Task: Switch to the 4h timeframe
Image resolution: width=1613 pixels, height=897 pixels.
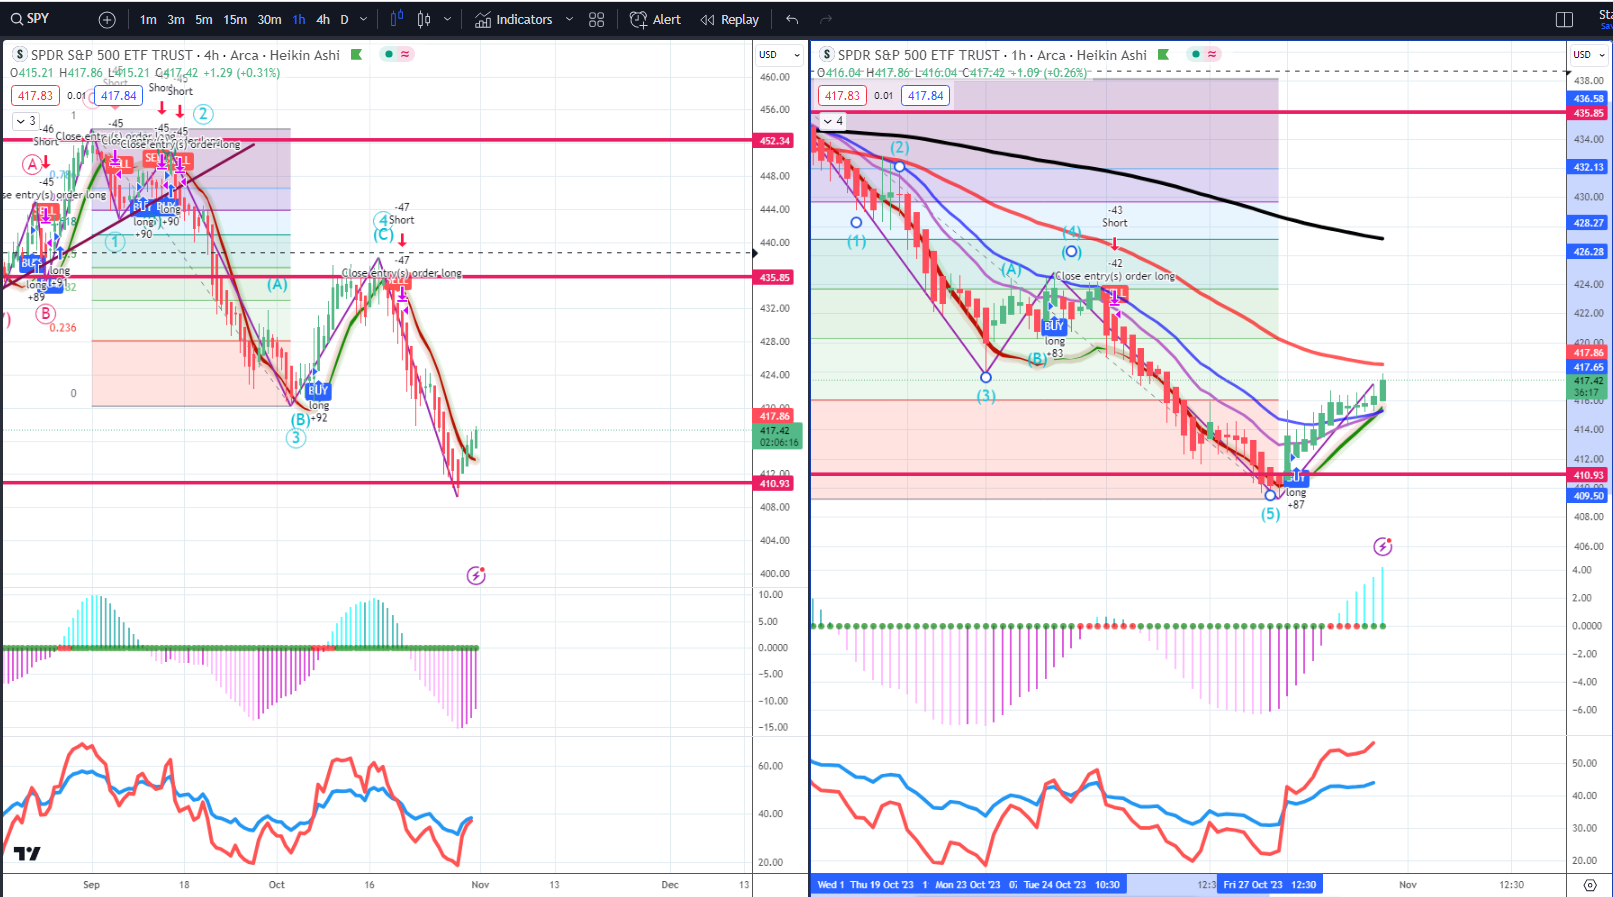Action: point(323,20)
